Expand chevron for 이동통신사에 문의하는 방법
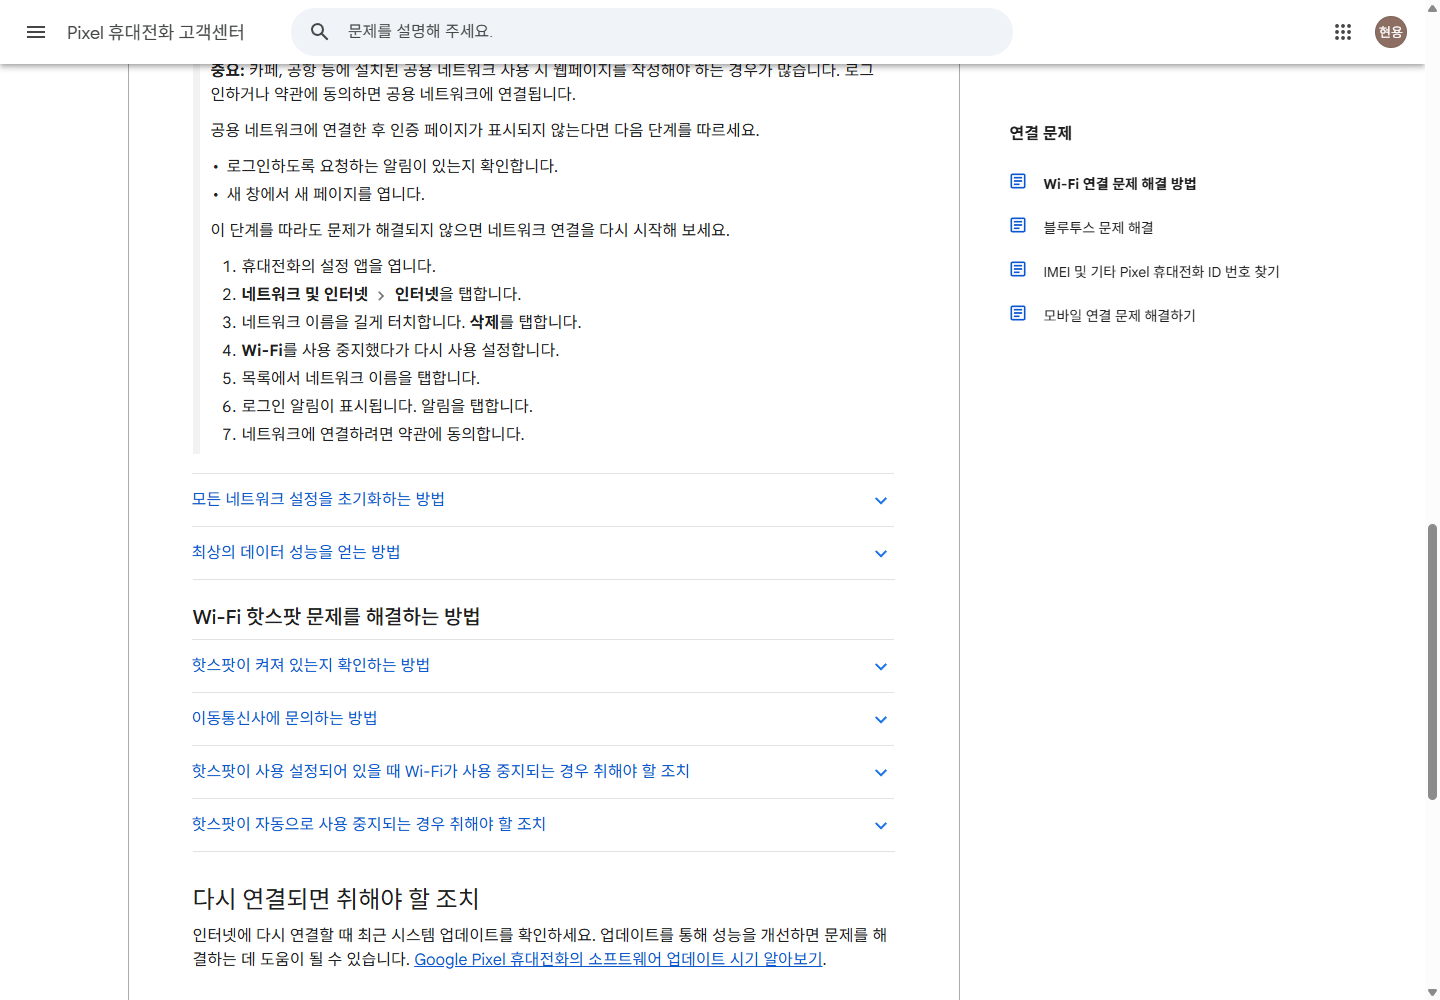Image resolution: width=1440 pixels, height=1000 pixels. click(881, 719)
